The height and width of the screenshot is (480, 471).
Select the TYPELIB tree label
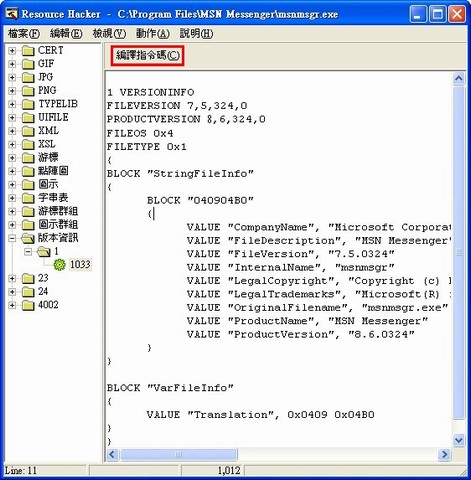pyautogui.click(x=58, y=104)
